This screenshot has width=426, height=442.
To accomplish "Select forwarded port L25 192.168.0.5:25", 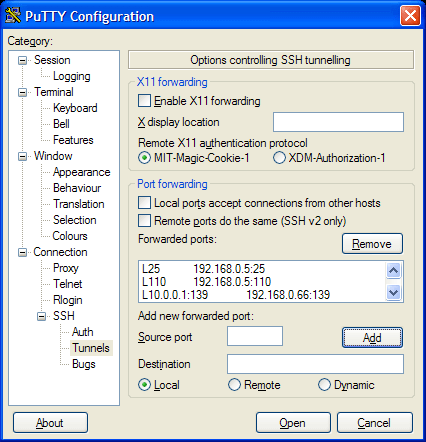I will 262,269.
